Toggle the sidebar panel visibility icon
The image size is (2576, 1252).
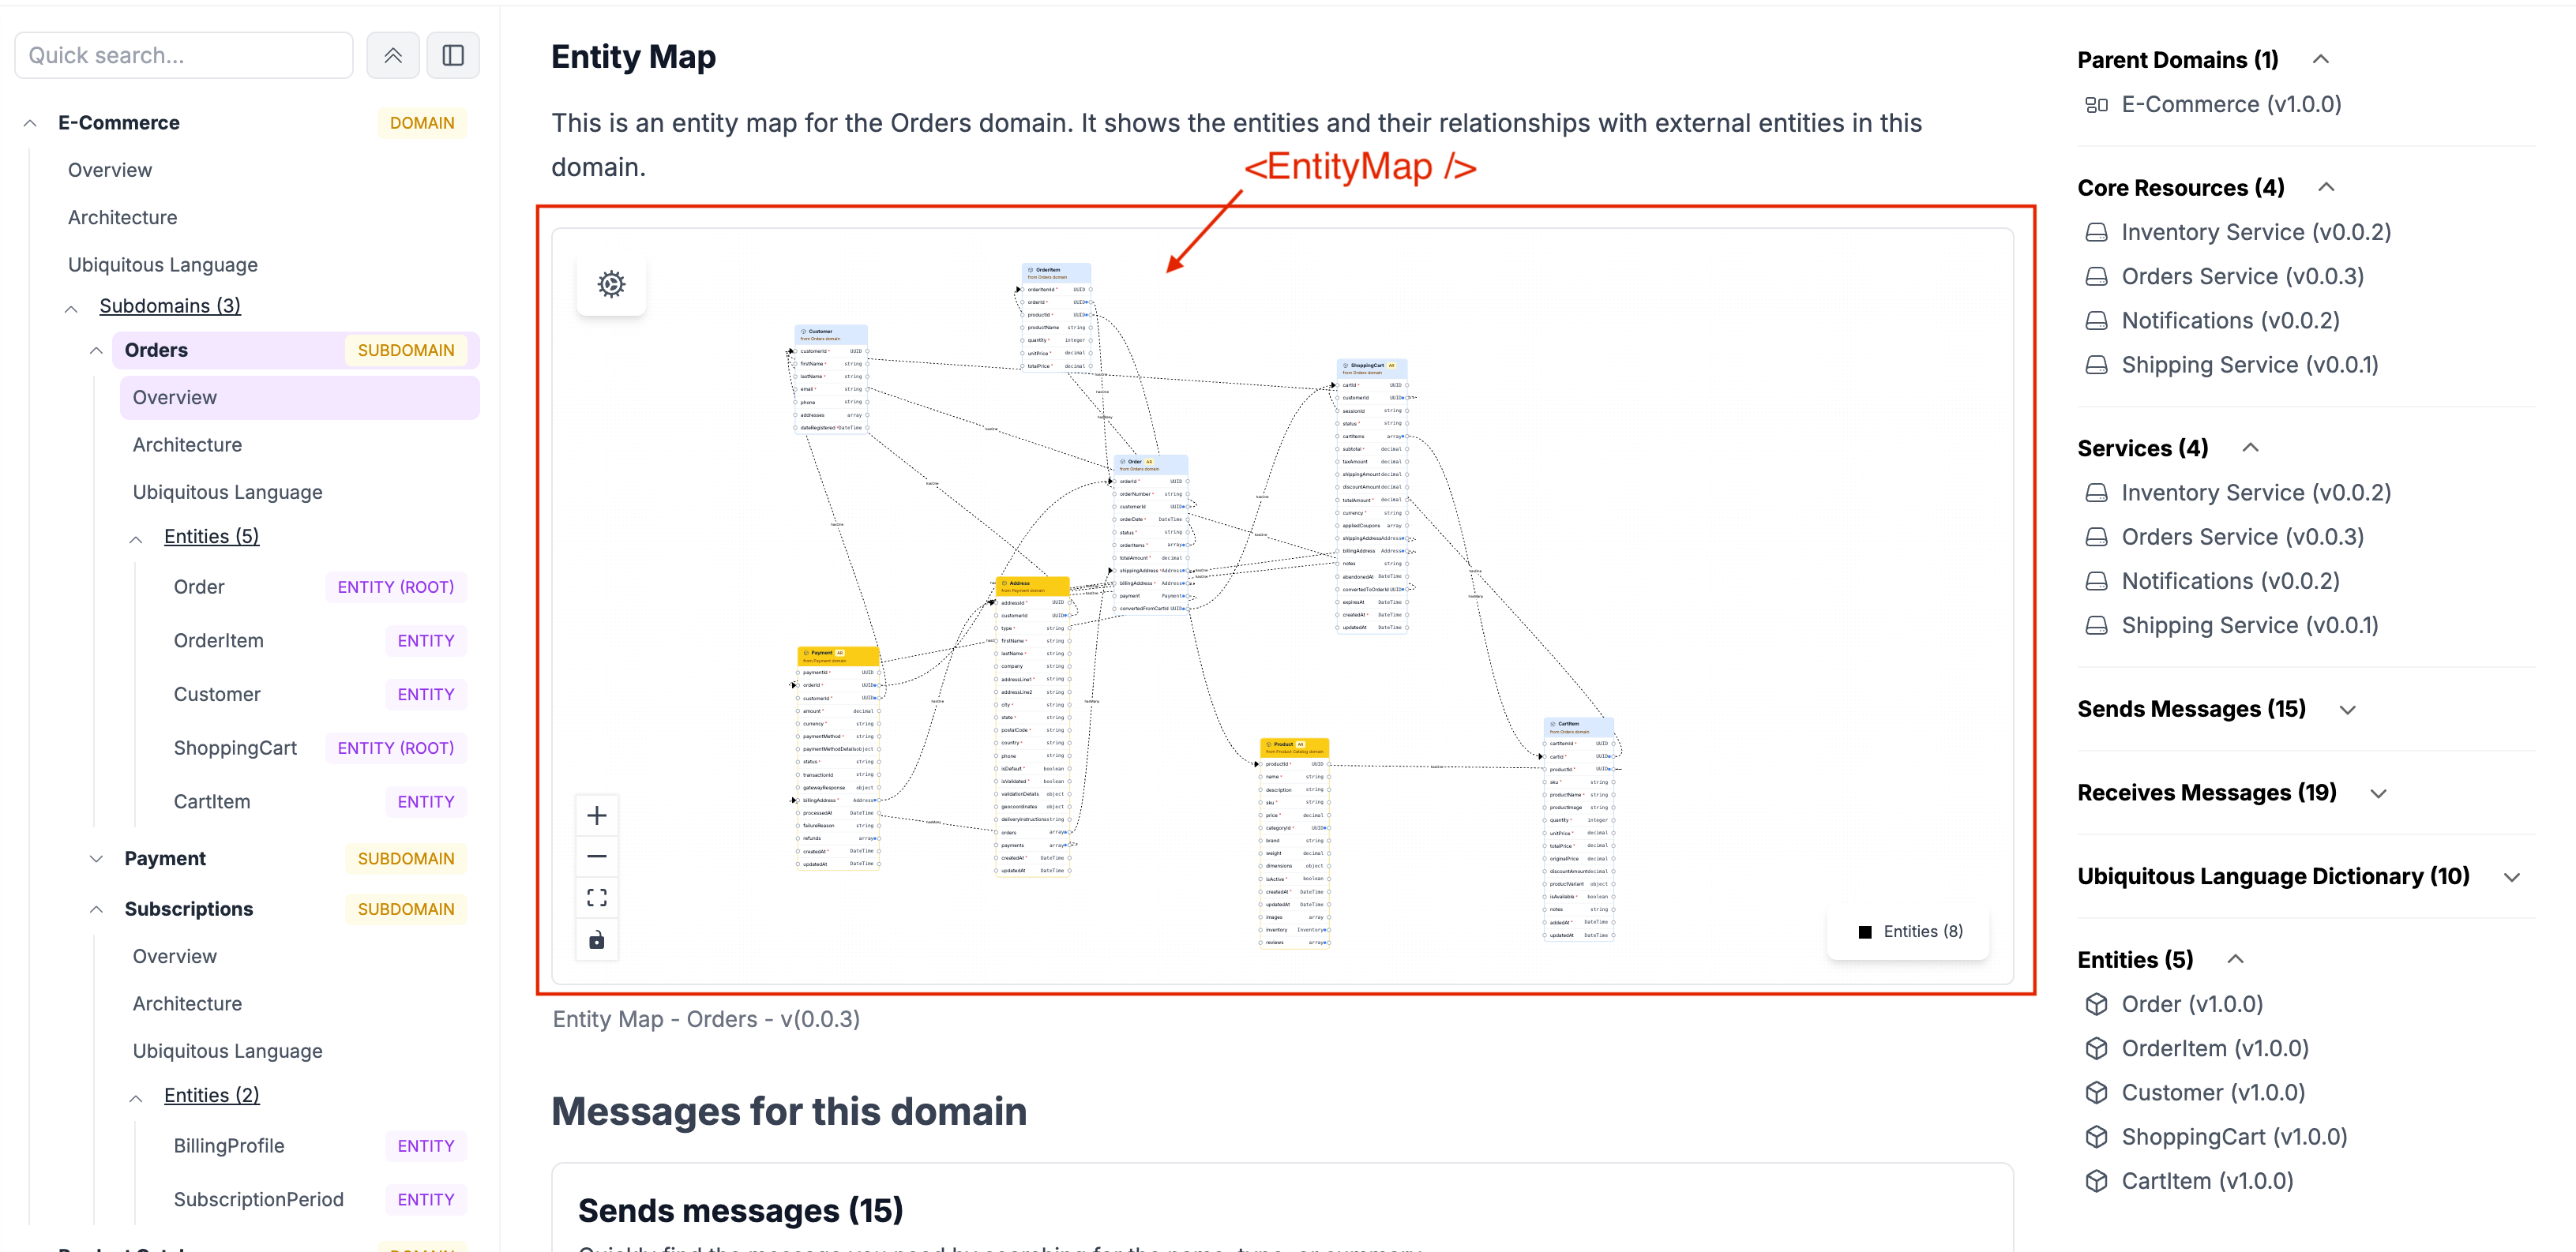[453, 55]
